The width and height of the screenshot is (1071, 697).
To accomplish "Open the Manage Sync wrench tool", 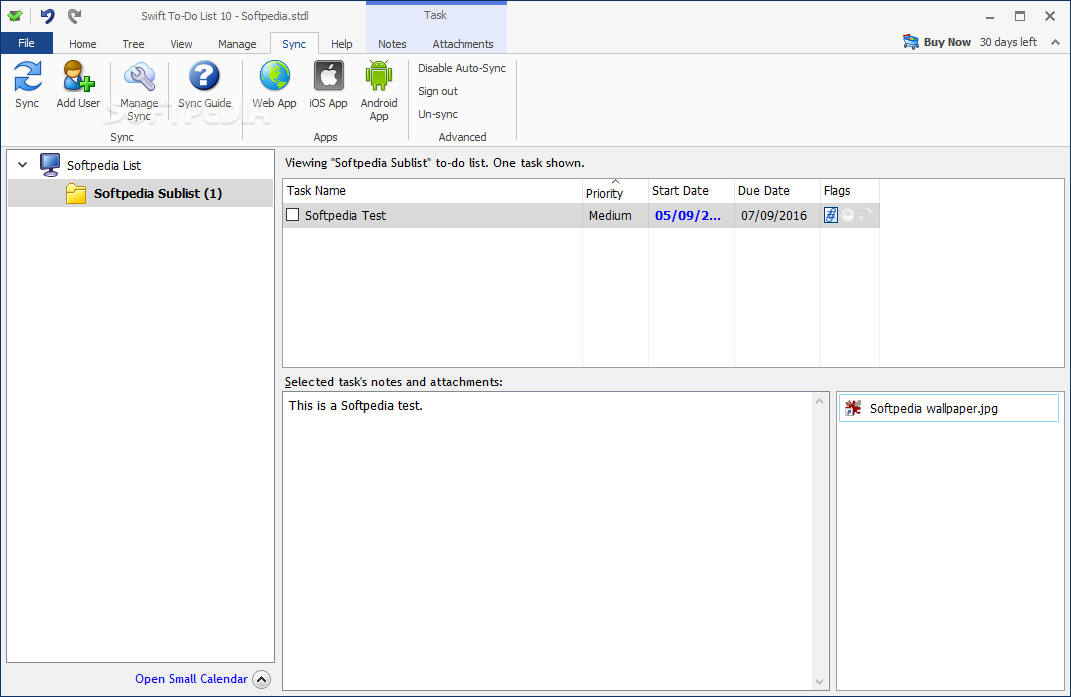I will 139,77.
